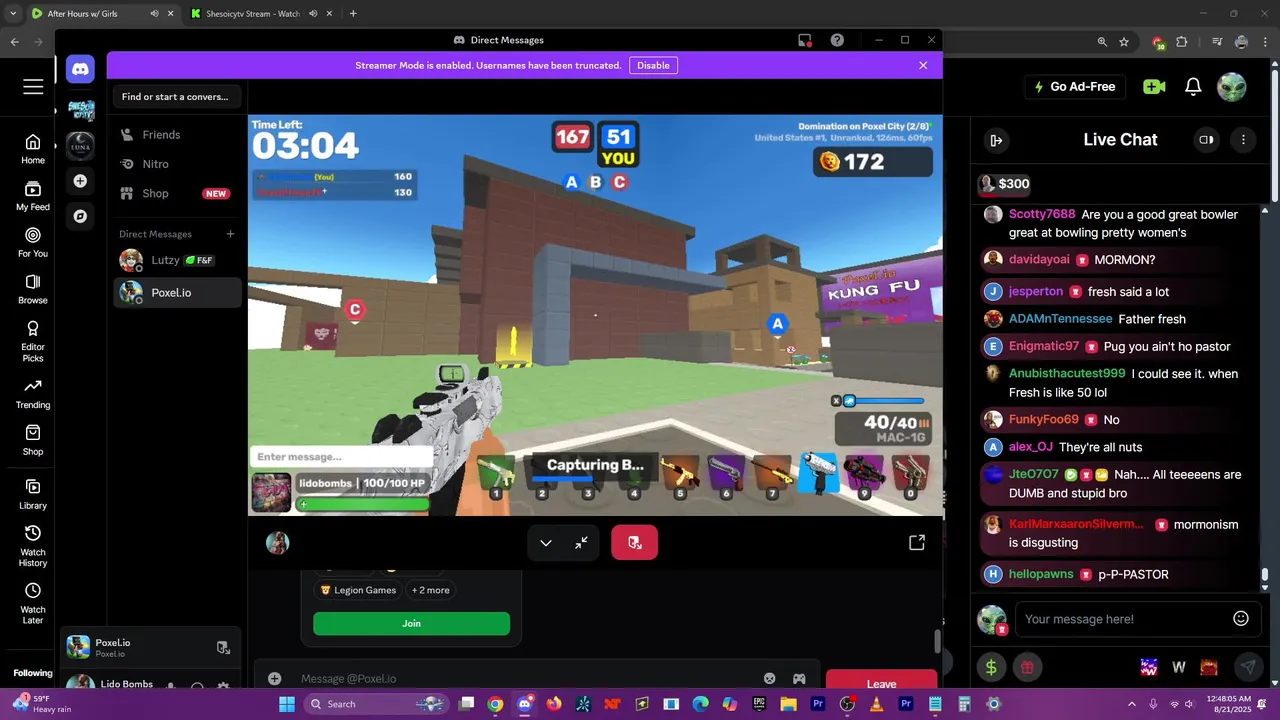Screen dimensions: 1280x720
Task: Toggle the microphone mute in Discord
Action: pyautogui.click(x=171, y=687)
